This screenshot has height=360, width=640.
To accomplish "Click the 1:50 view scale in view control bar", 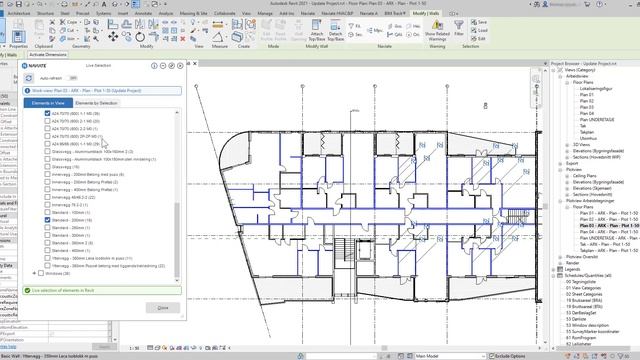I will [x=134, y=348].
